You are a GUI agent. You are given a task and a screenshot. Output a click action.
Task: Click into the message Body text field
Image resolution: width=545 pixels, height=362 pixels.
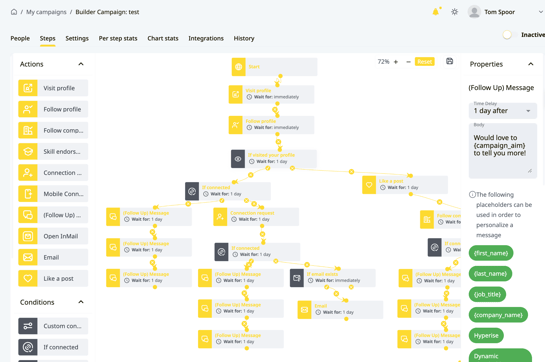(x=503, y=151)
